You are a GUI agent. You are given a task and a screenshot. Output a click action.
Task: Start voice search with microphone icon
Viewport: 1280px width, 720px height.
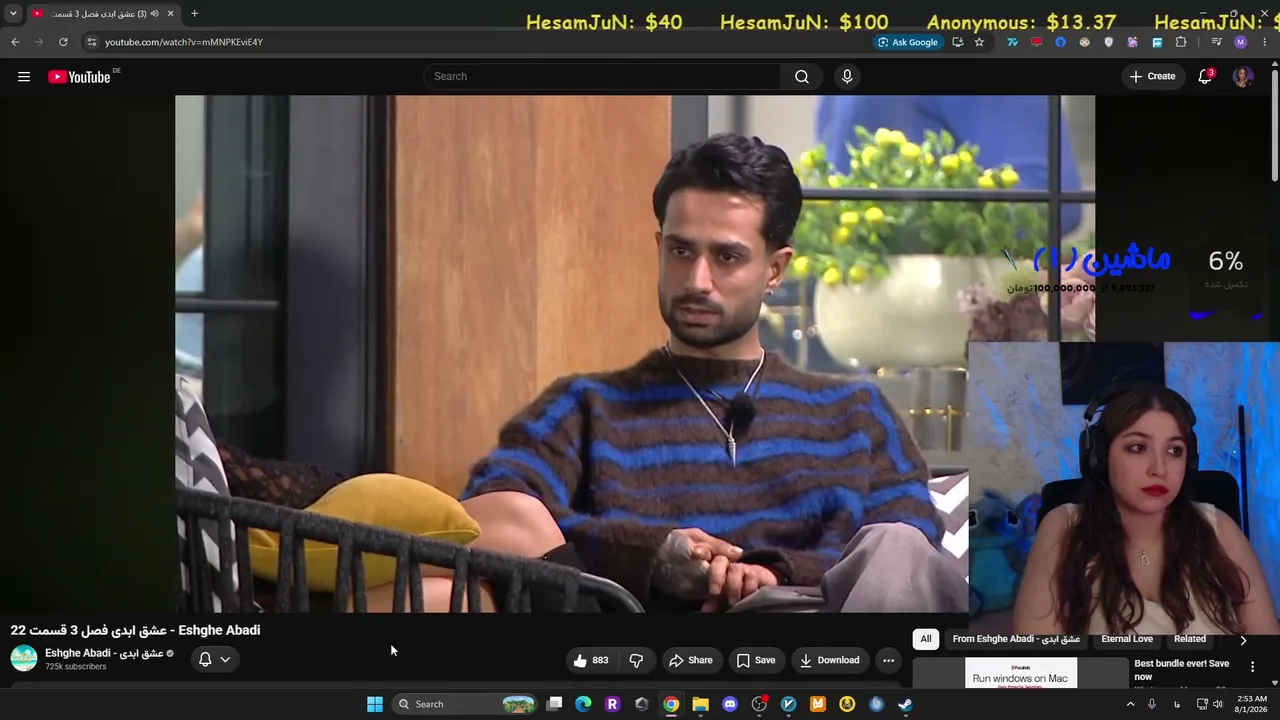coord(847,77)
